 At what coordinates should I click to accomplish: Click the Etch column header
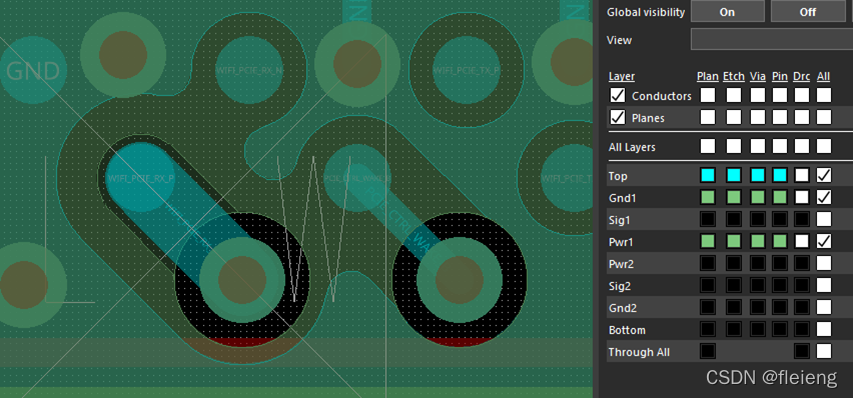[x=733, y=77]
